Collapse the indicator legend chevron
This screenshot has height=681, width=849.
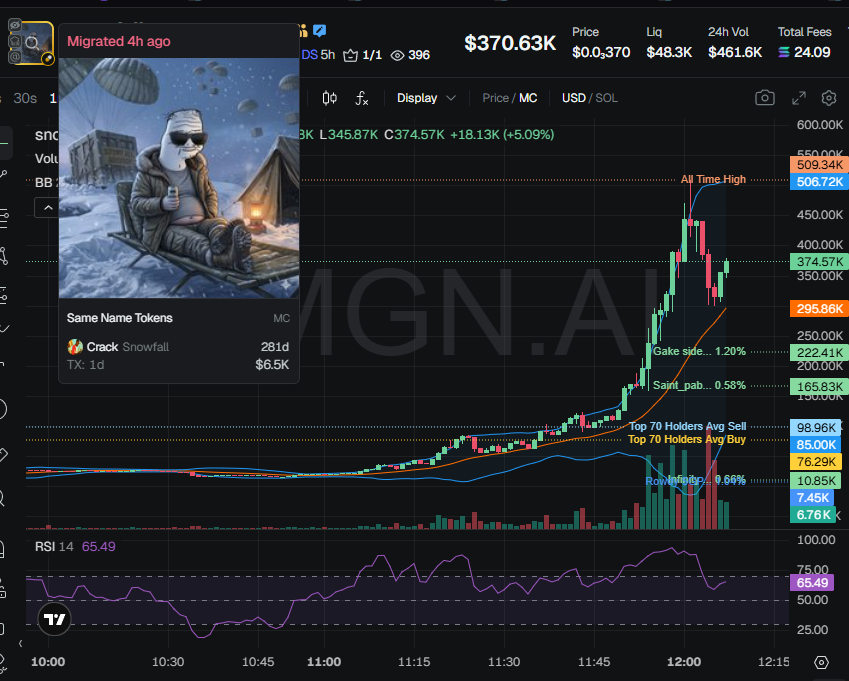coord(48,208)
